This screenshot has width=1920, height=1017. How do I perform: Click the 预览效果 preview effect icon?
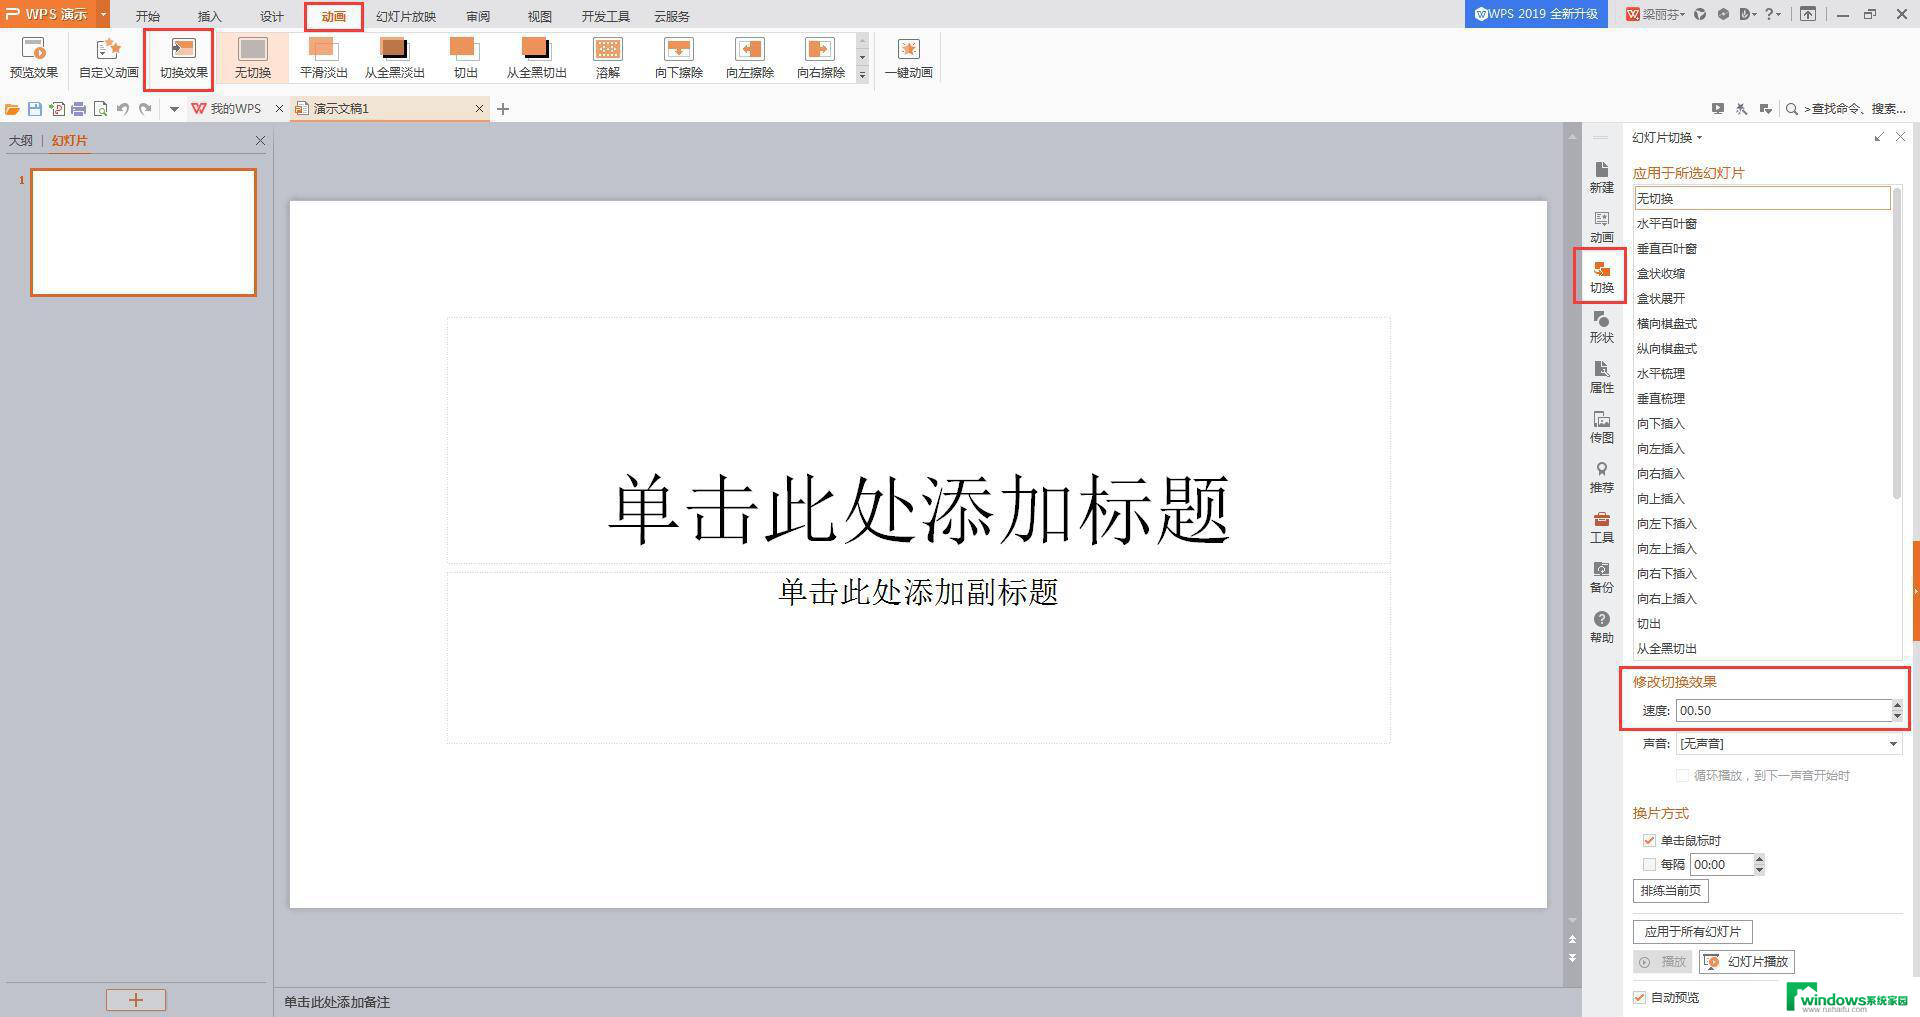point(33,58)
